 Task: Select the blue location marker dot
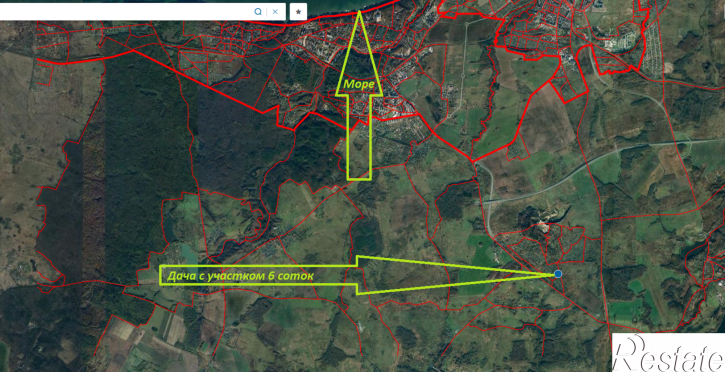[x=558, y=274]
